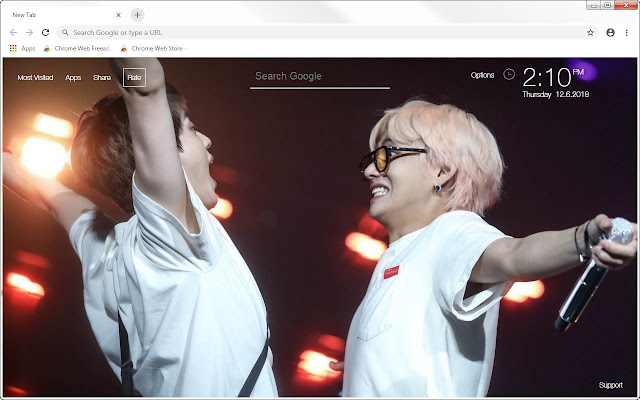Screen dimensions: 640x400
Task: Open the Support link
Action: 611,385
